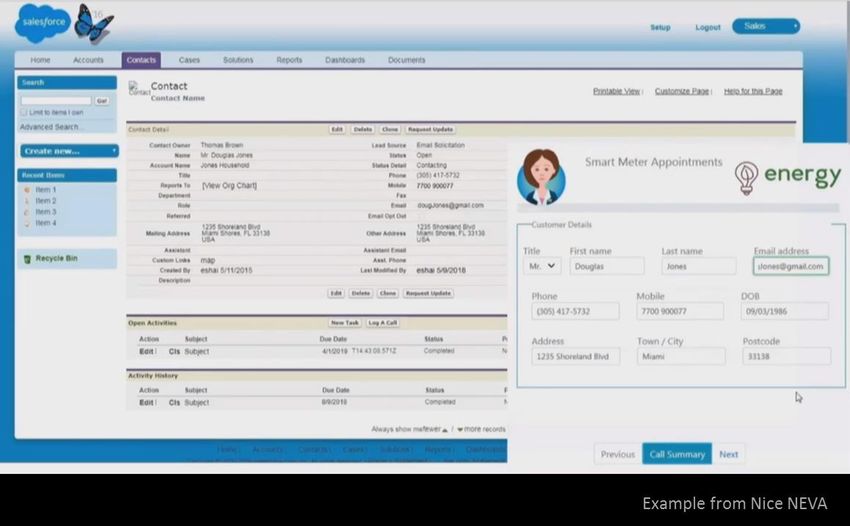Switch to the Reports tab

pyautogui.click(x=289, y=60)
